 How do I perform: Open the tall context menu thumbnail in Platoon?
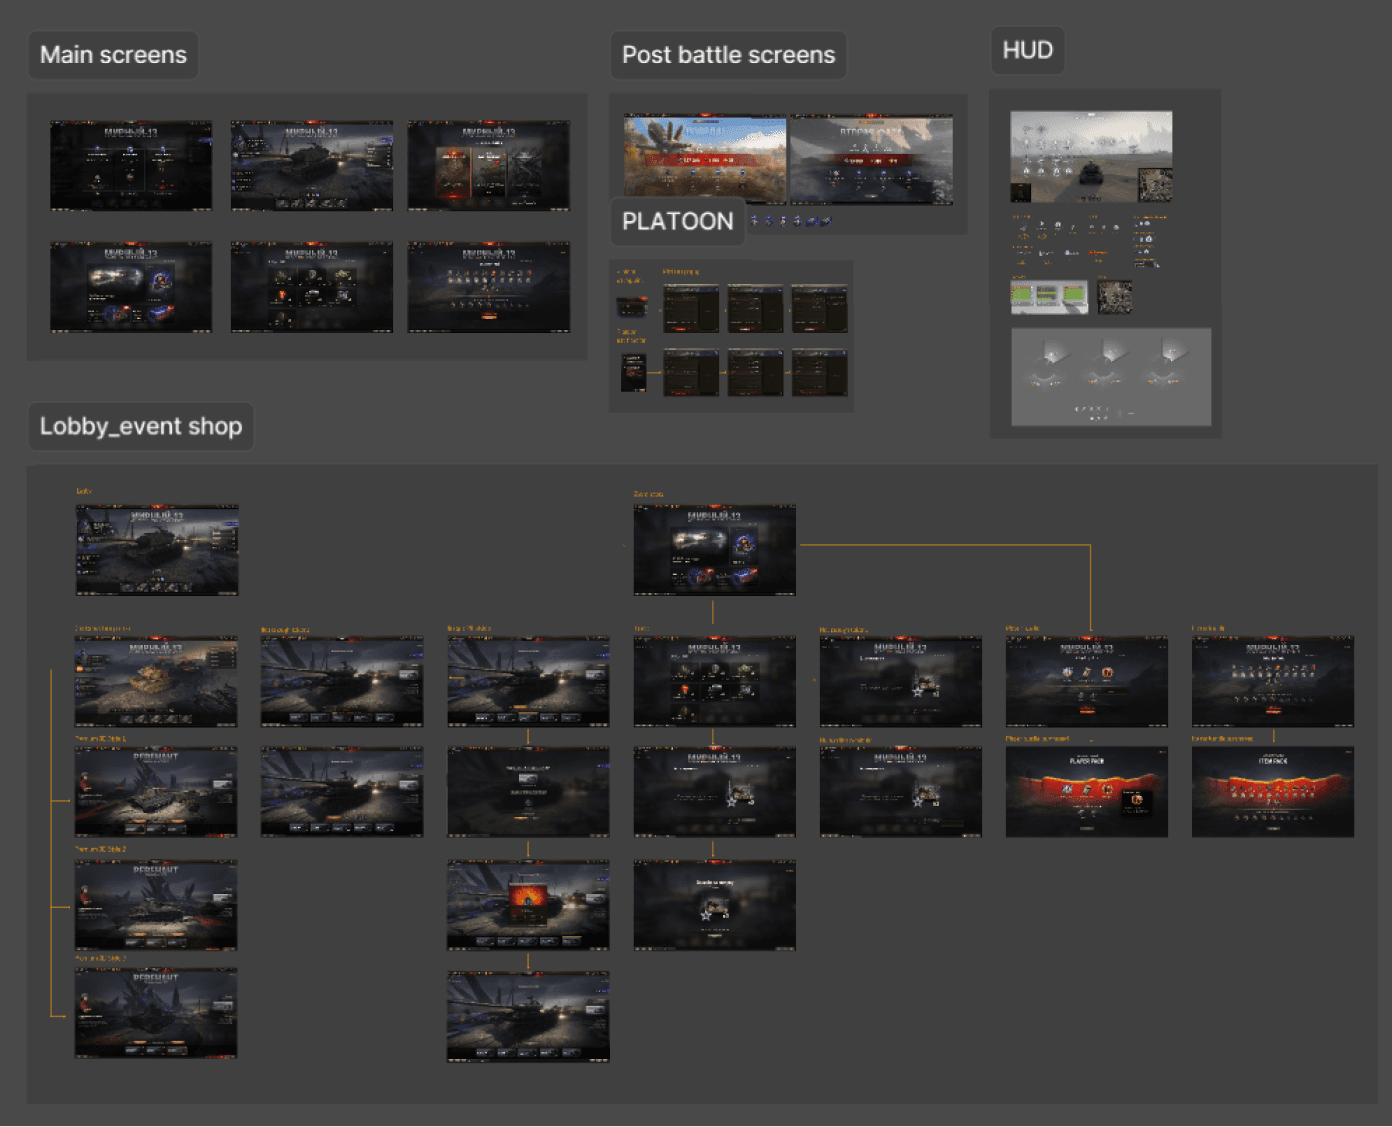pyautogui.click(x=633, y=372)
